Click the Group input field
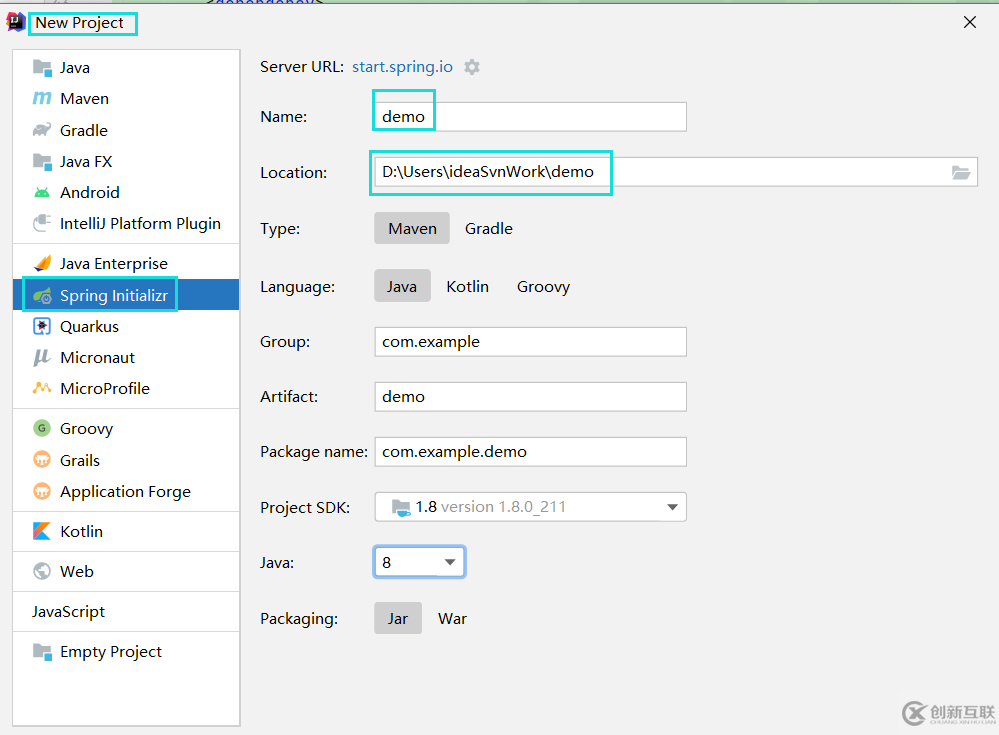 coord(530,341)
